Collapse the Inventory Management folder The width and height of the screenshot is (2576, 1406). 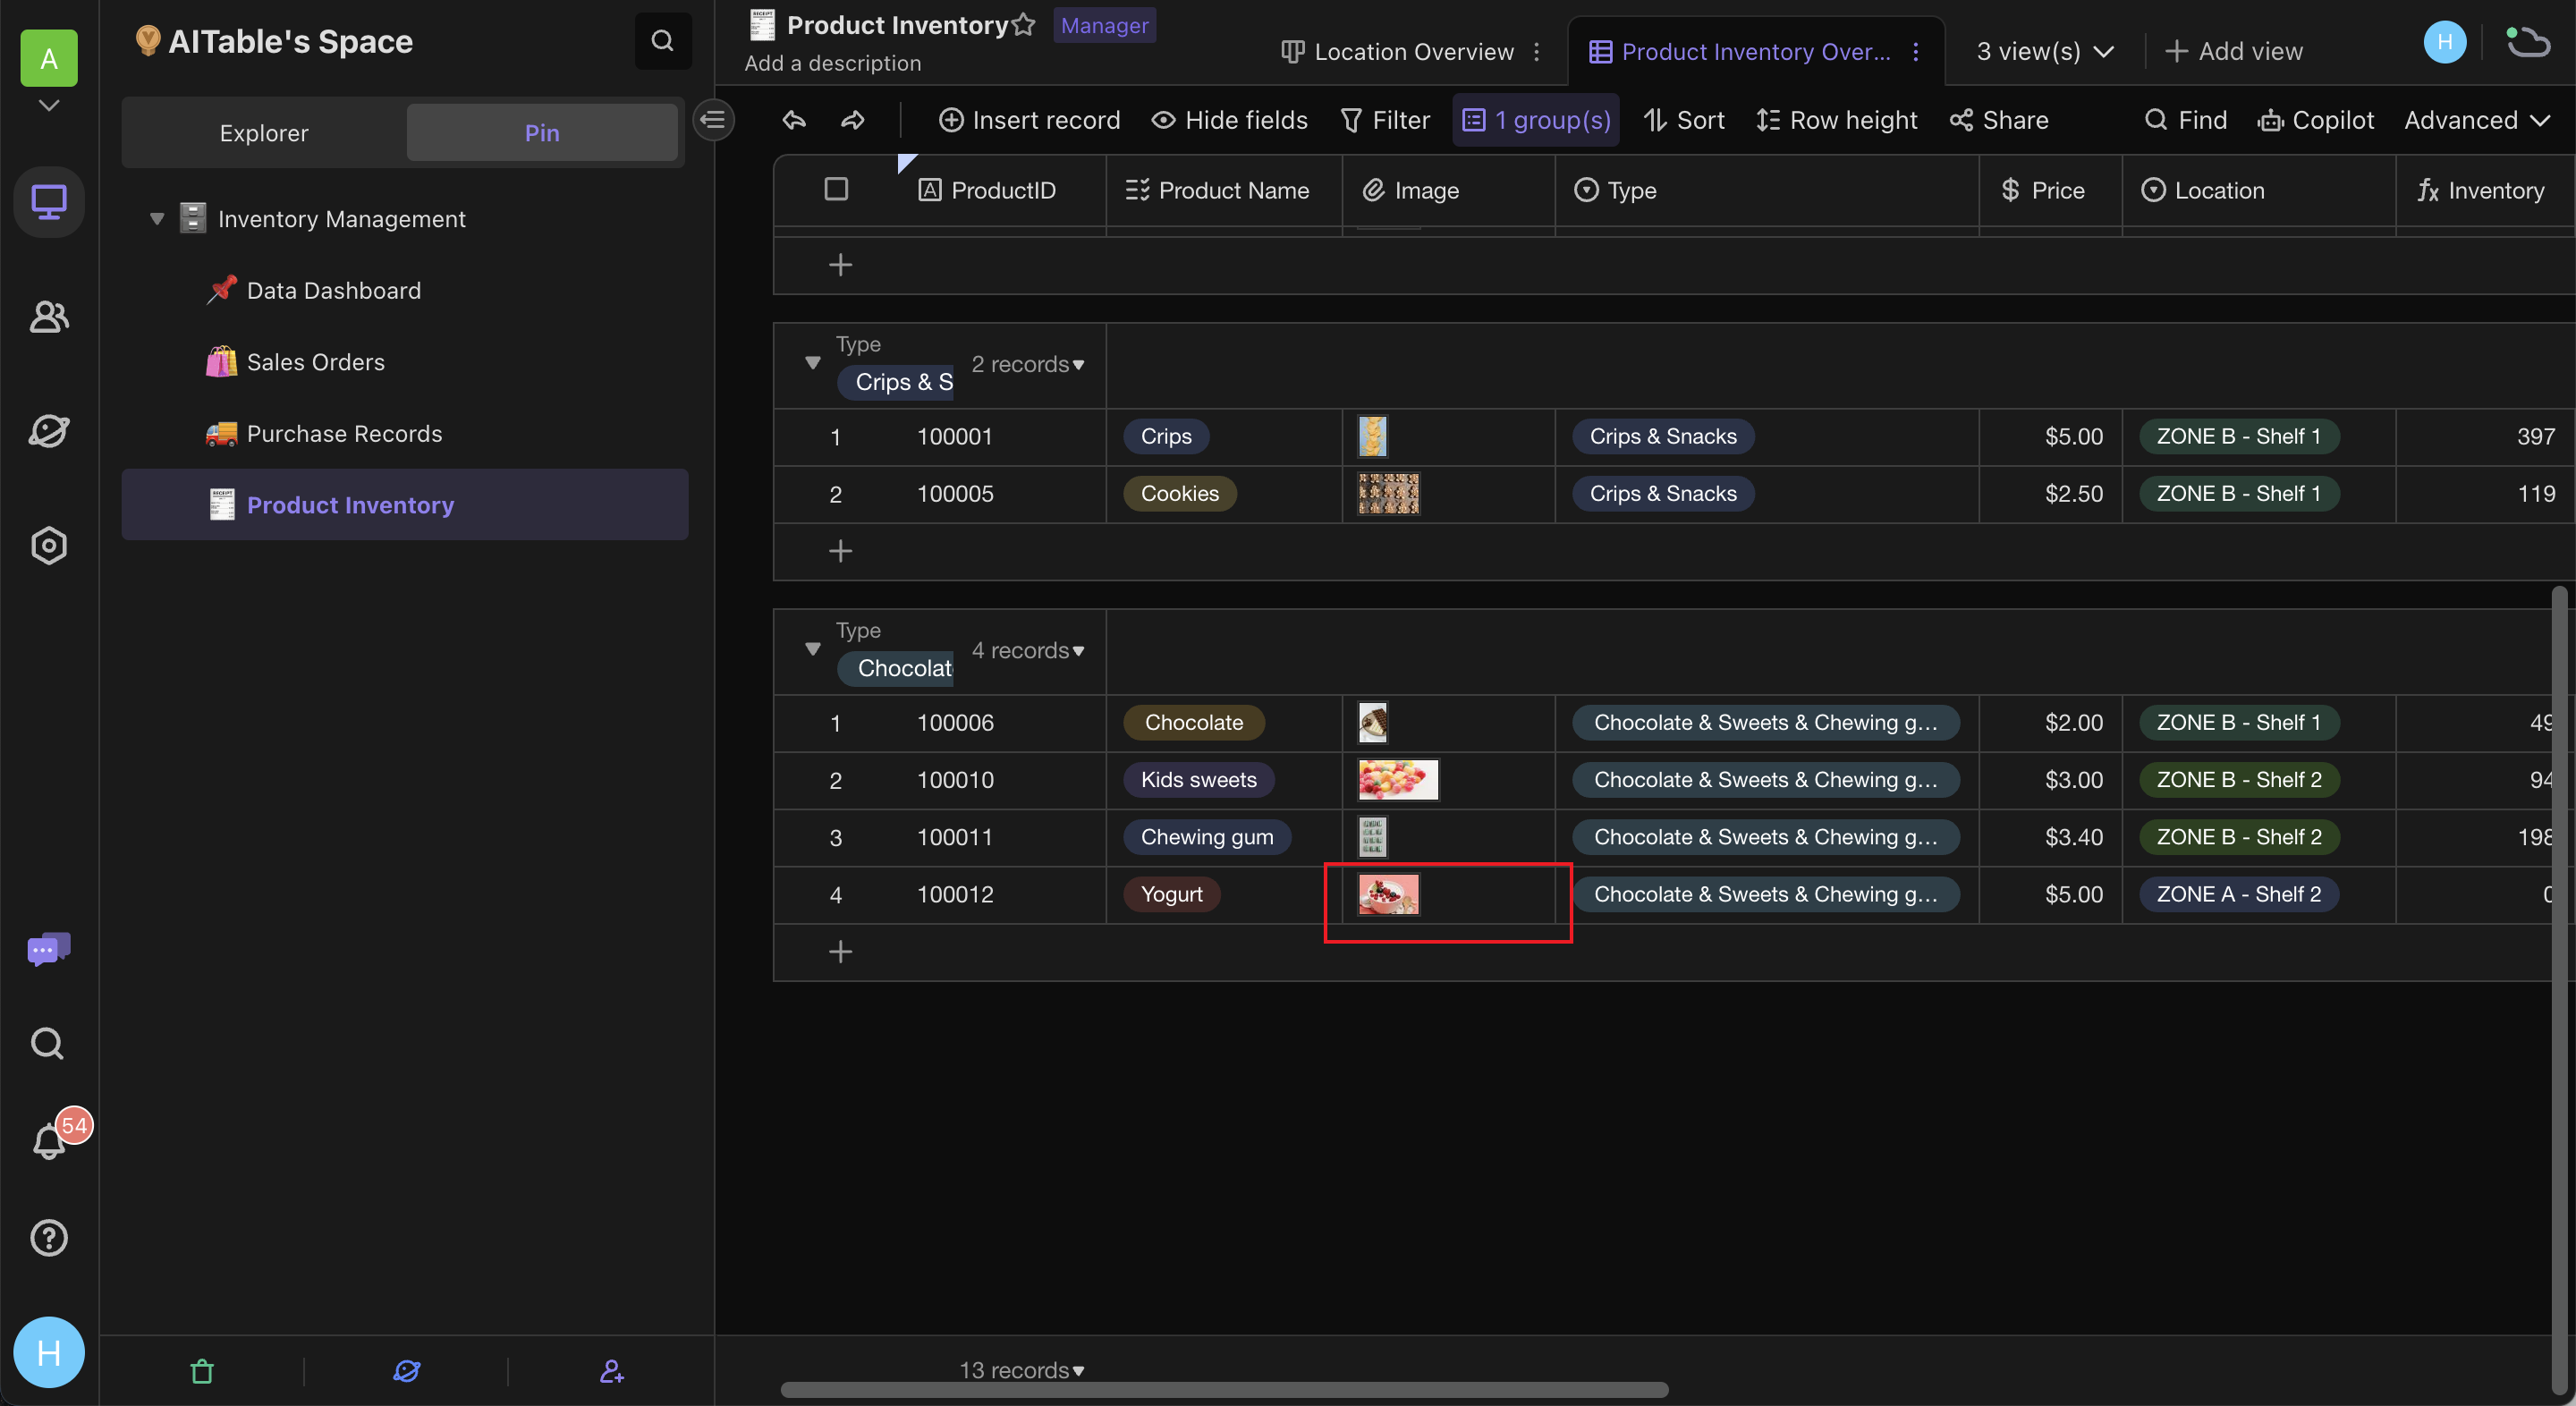pyautogui.click(x=157, y=219)
